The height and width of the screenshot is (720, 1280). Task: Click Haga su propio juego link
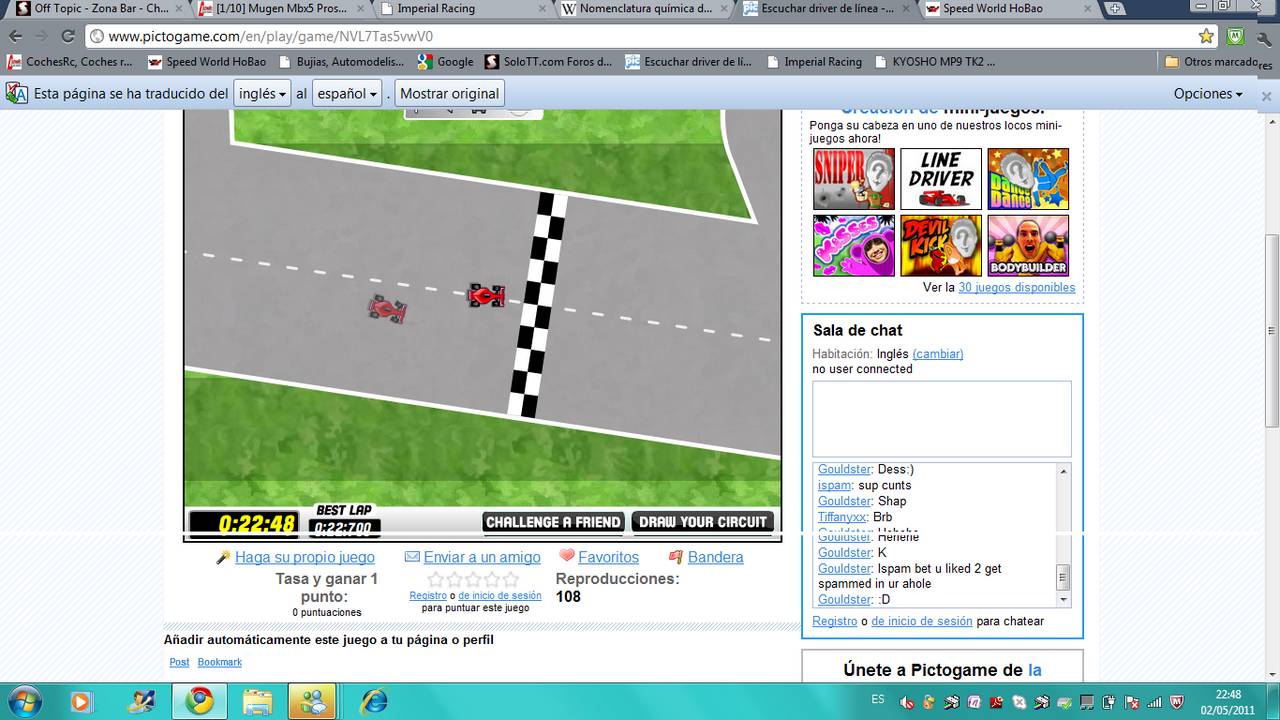(x=305, y=557)
